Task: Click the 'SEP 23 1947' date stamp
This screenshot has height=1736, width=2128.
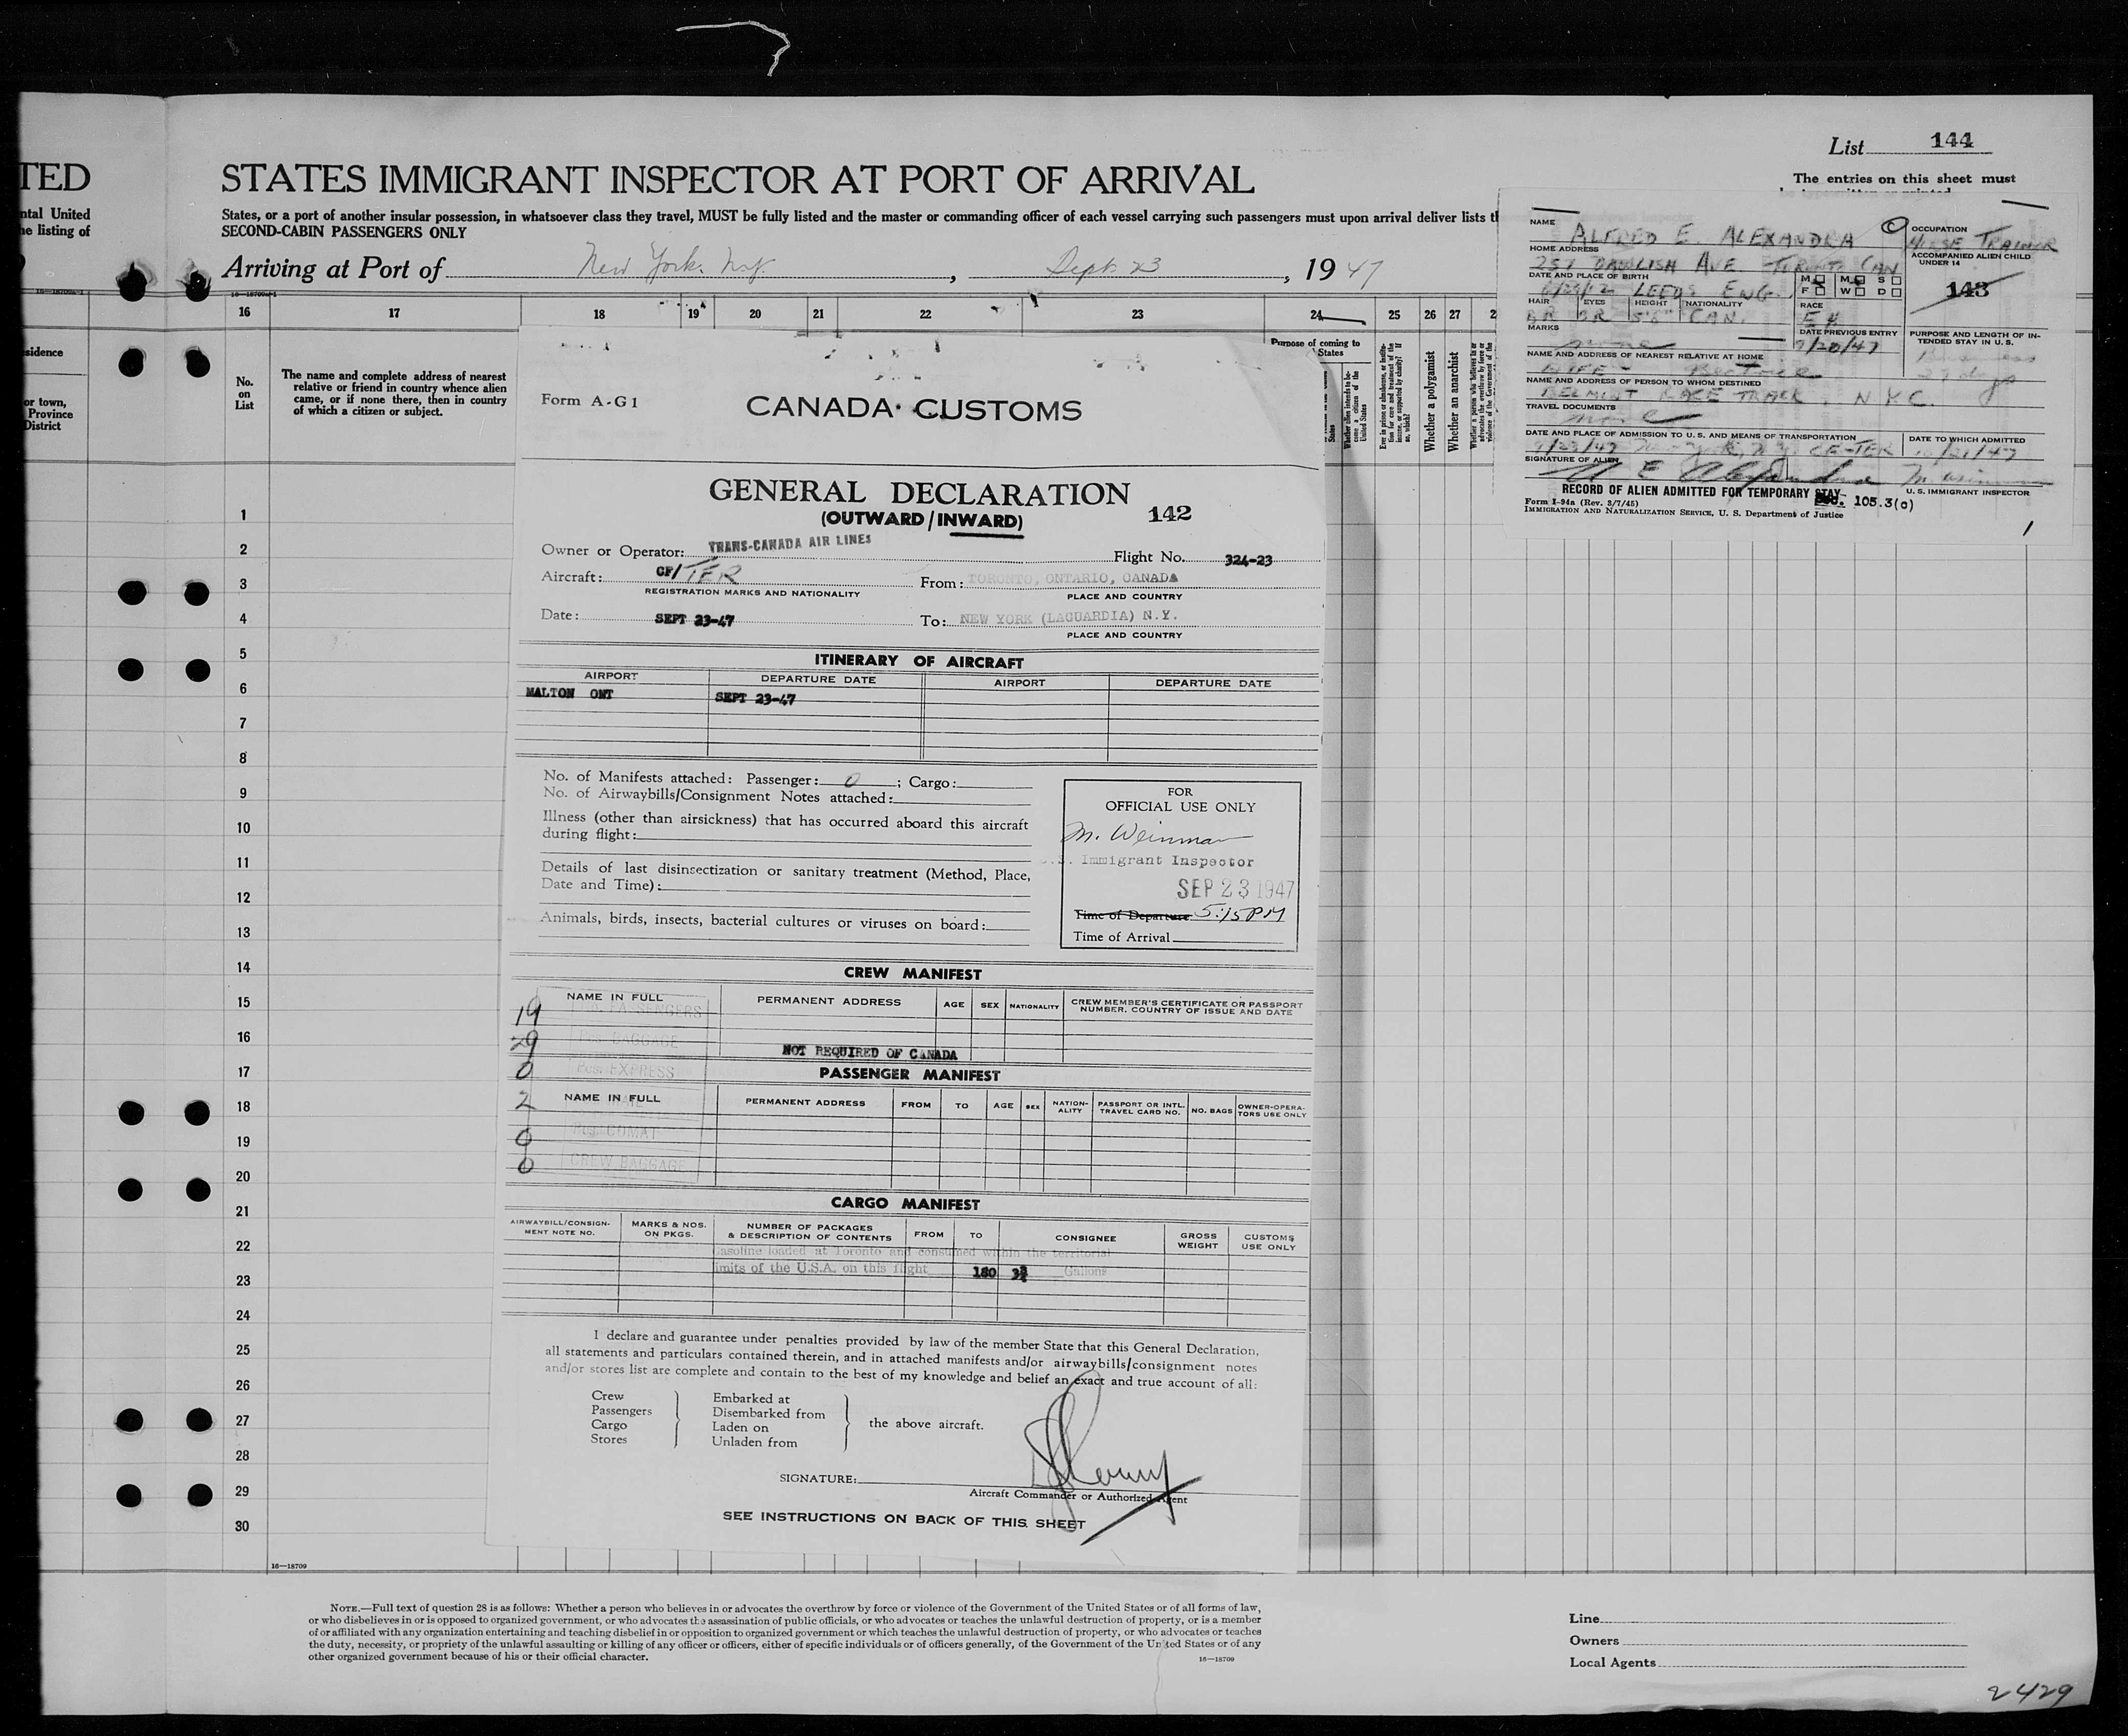Action: tap(1236, 888)
